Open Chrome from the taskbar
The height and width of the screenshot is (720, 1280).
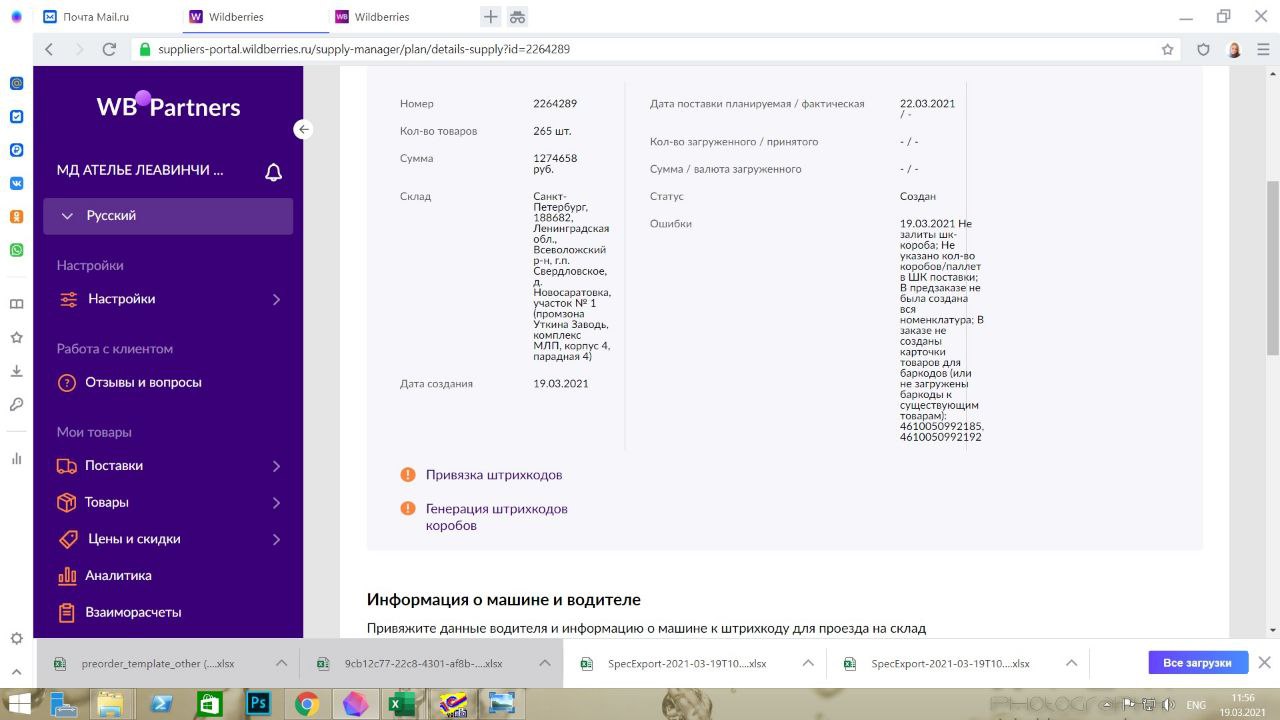coord(306,704)
